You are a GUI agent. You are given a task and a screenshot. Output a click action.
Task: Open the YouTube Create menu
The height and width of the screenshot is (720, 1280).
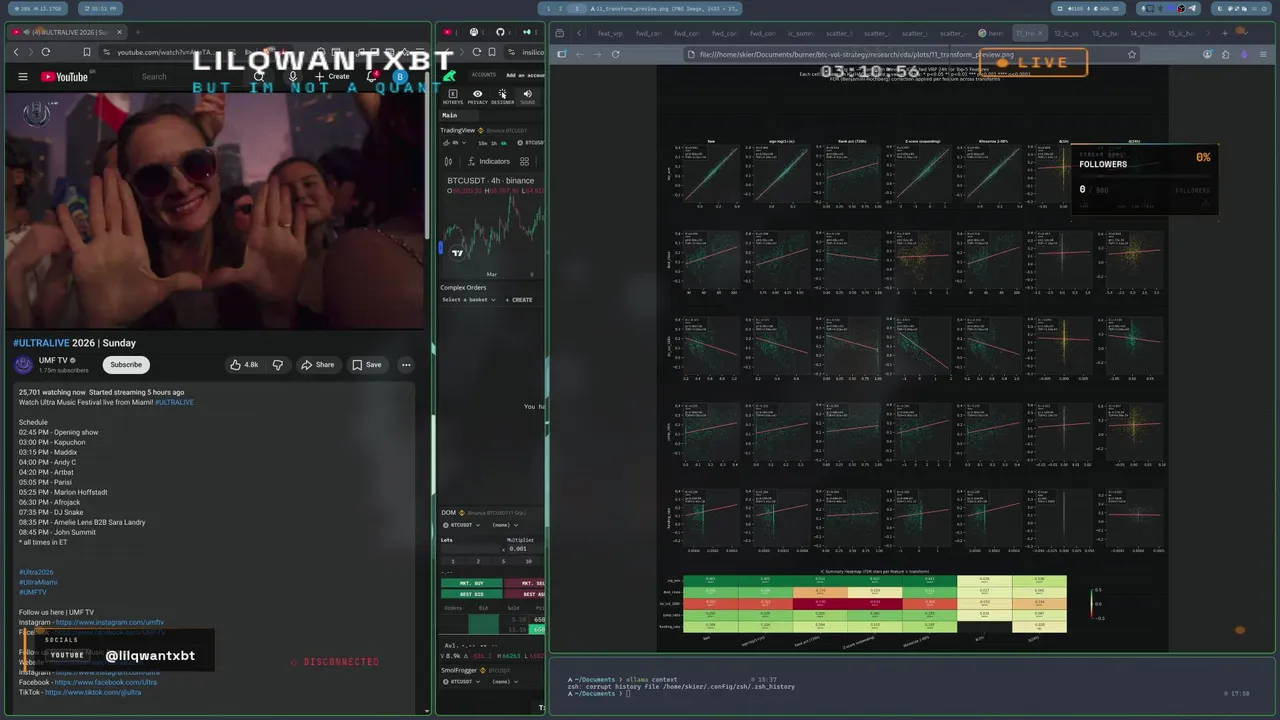(x=333, y=76)
